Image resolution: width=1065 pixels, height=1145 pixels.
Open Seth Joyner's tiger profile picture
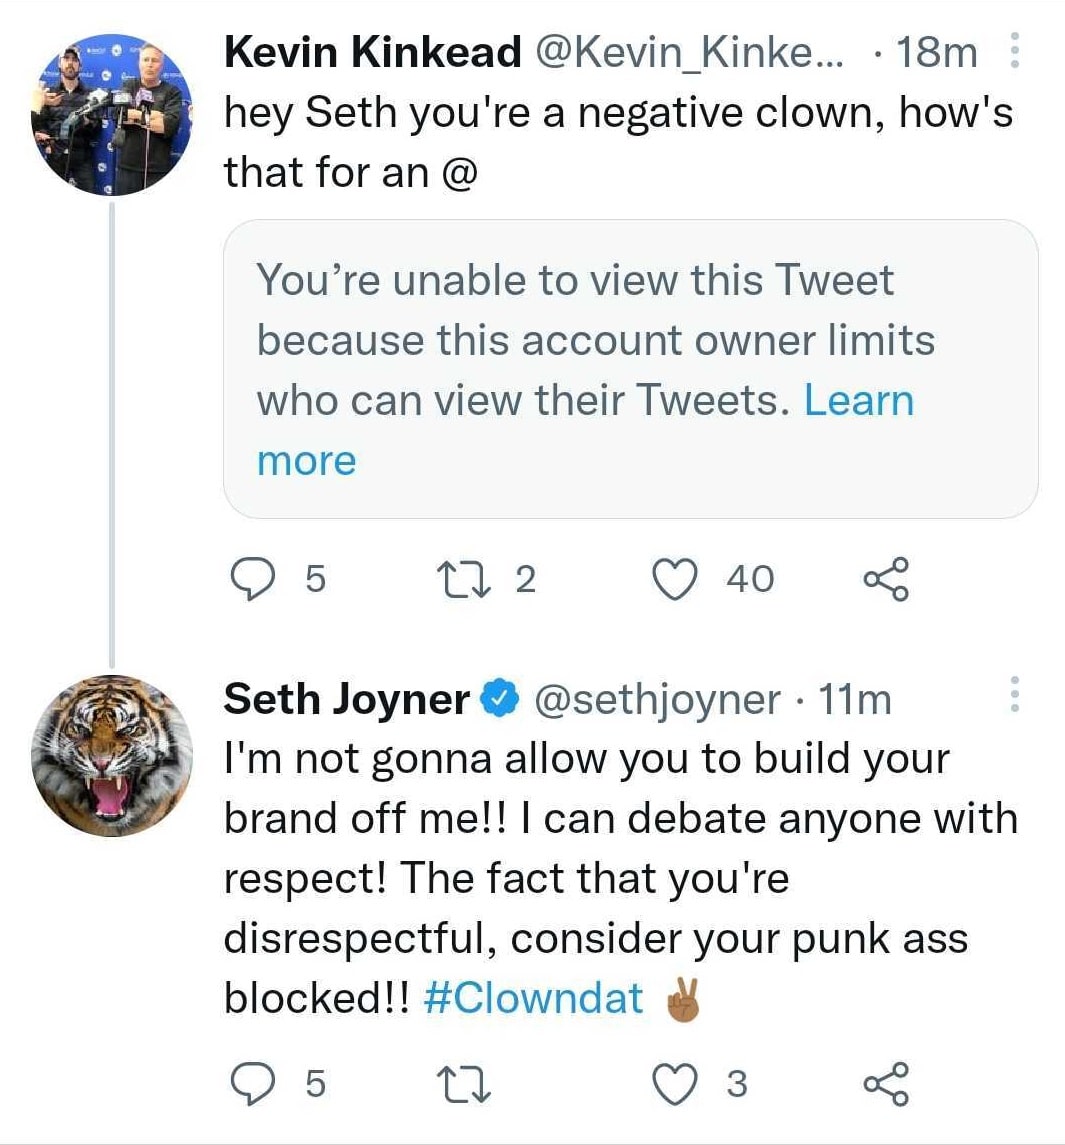click(x=110, y=756)
